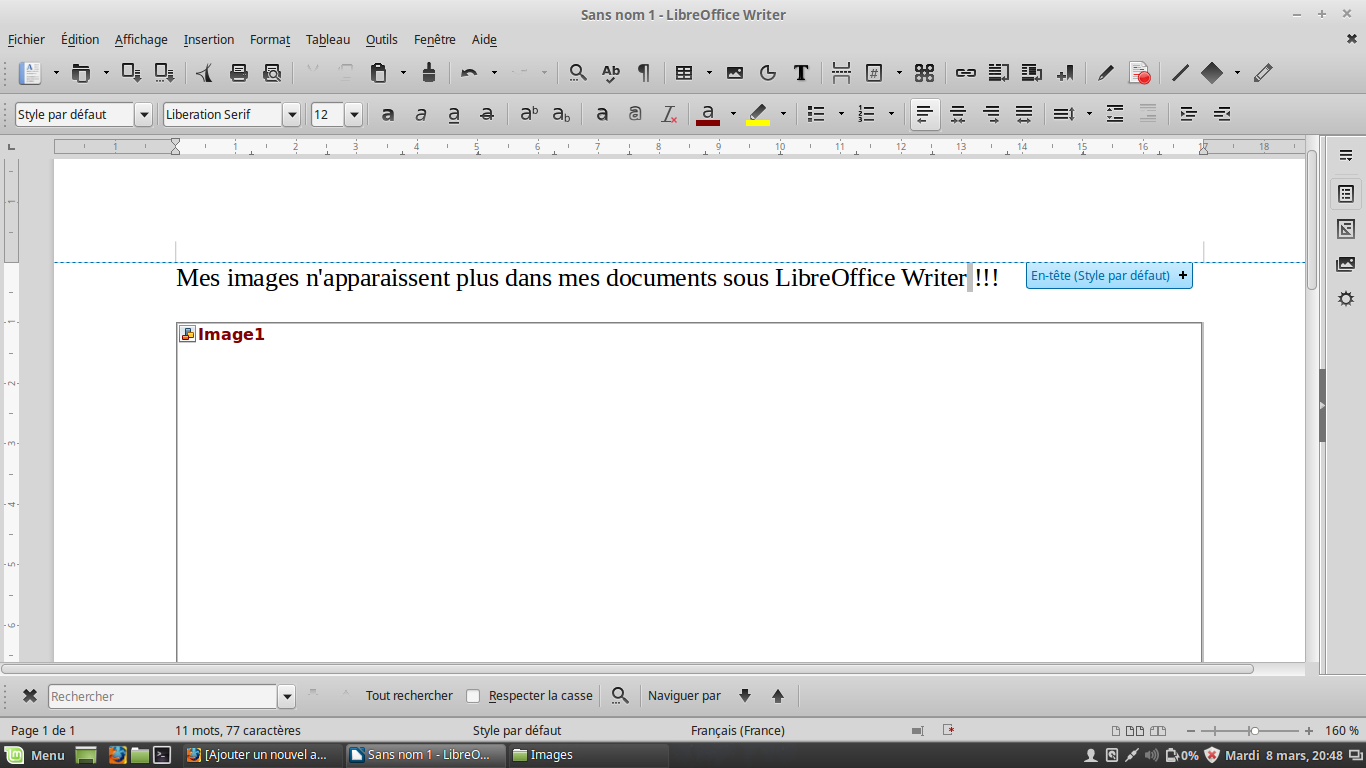Image resolution: width=1366 pixels, height=768 pixels.
Task: Apply superscript formatting
Action: tap(529, 114)
